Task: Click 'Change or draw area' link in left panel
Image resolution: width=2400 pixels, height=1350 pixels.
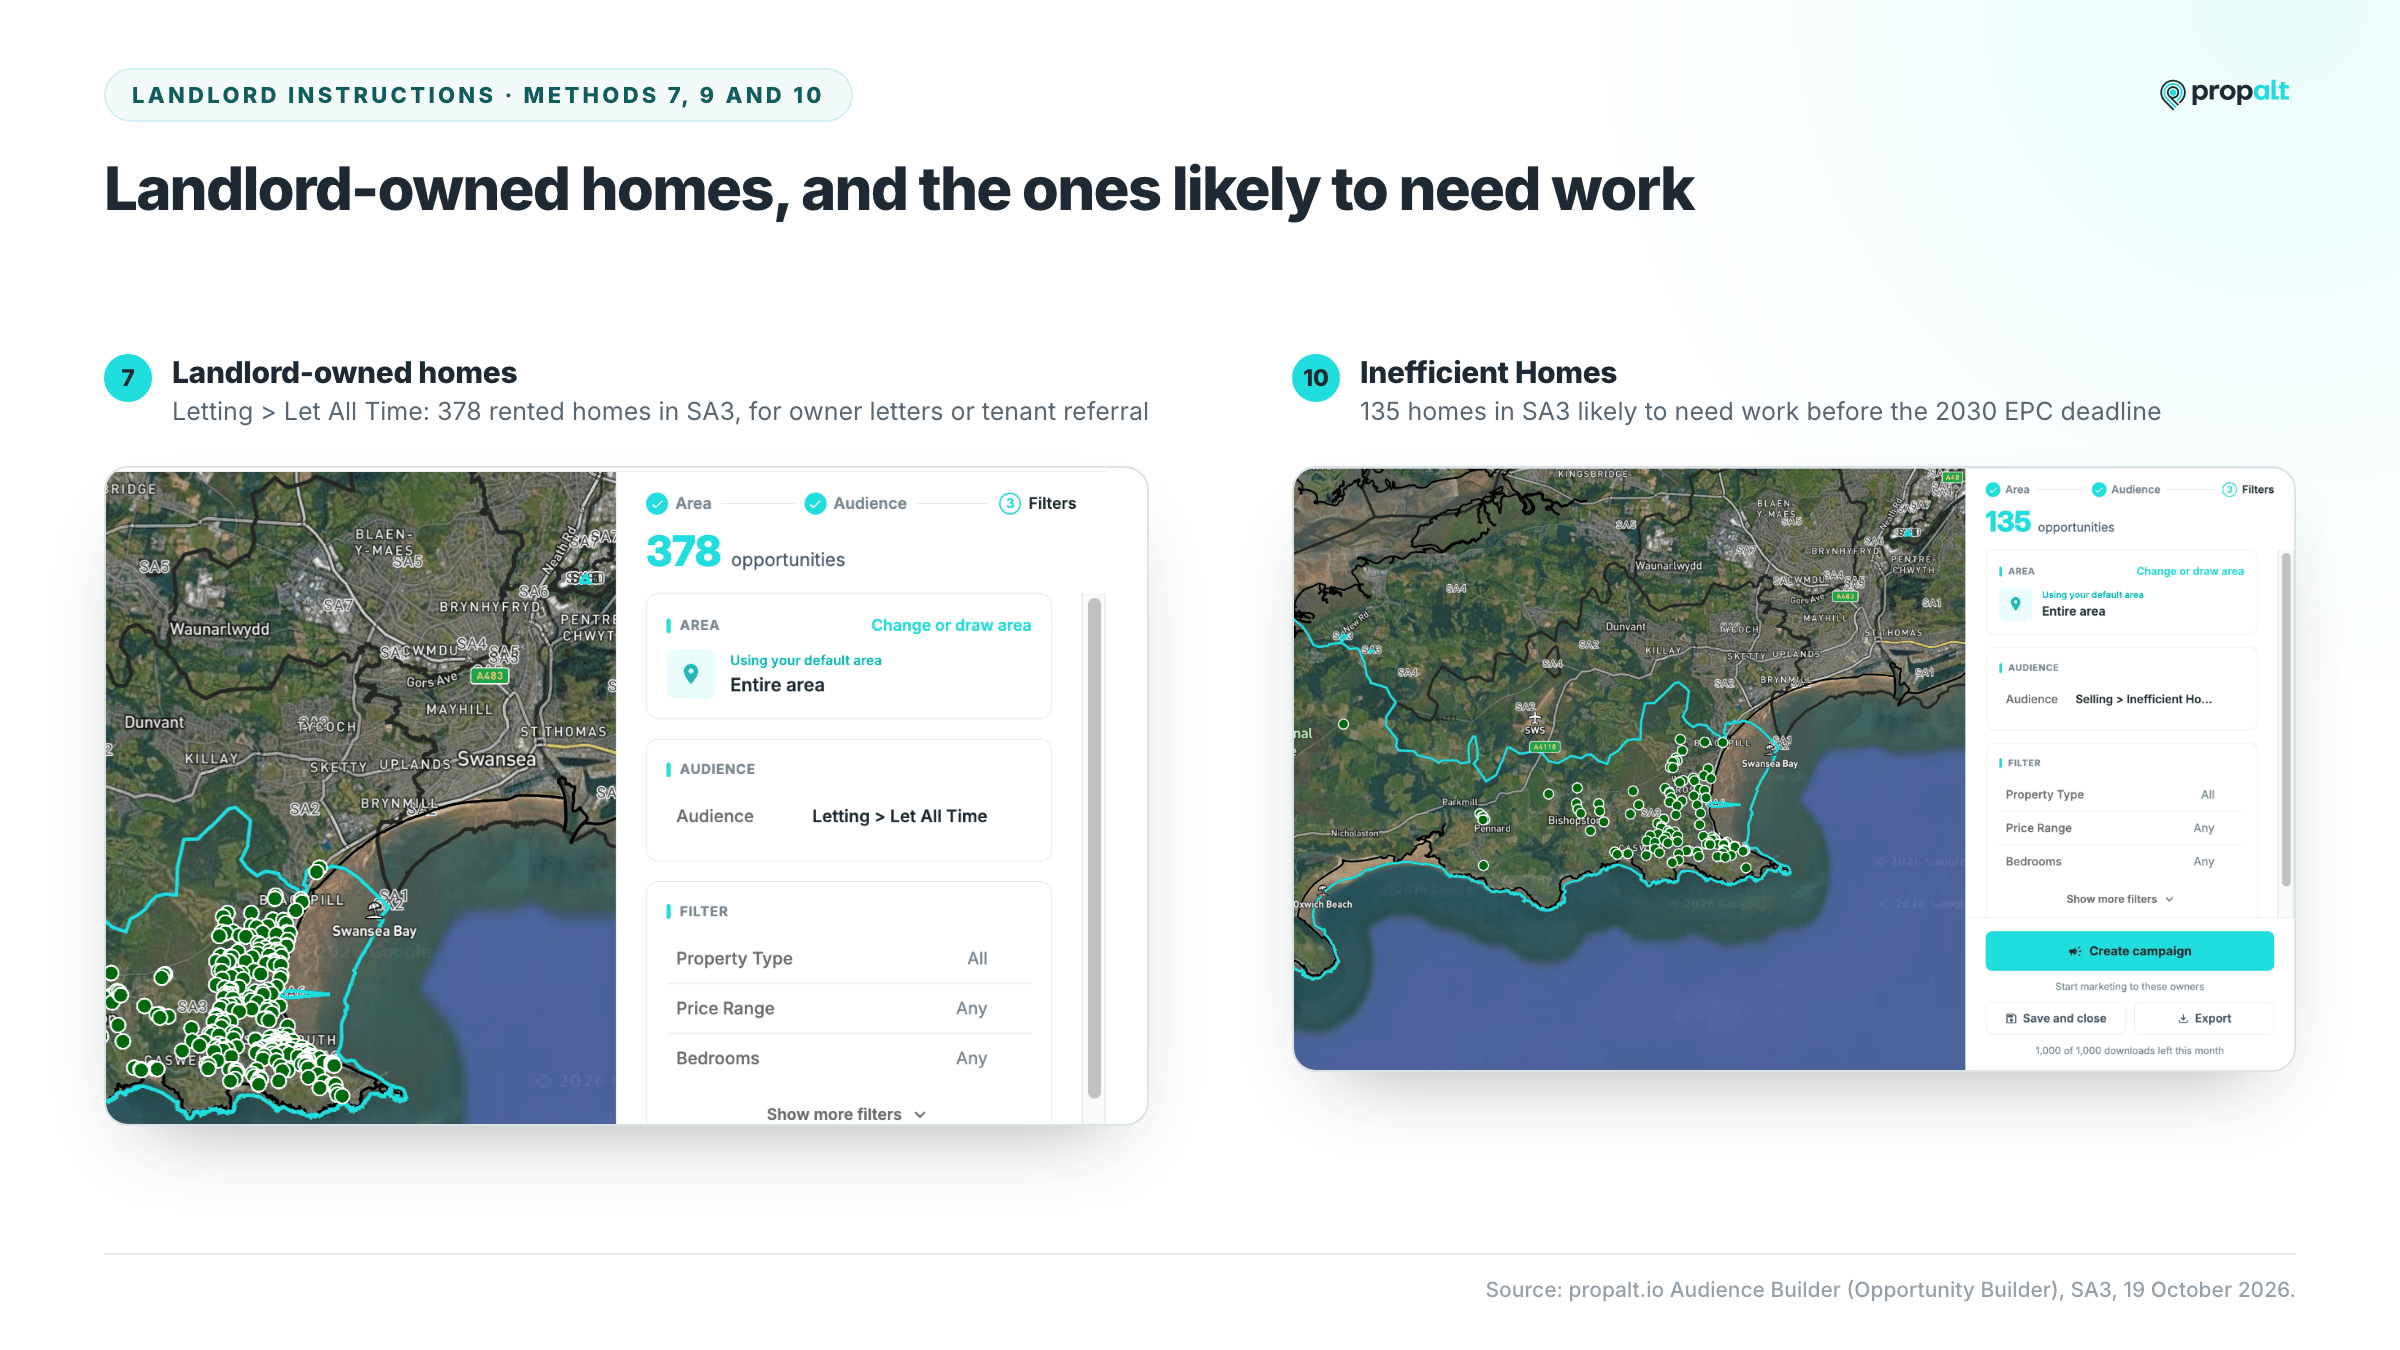Action: (x=951, y=625)
